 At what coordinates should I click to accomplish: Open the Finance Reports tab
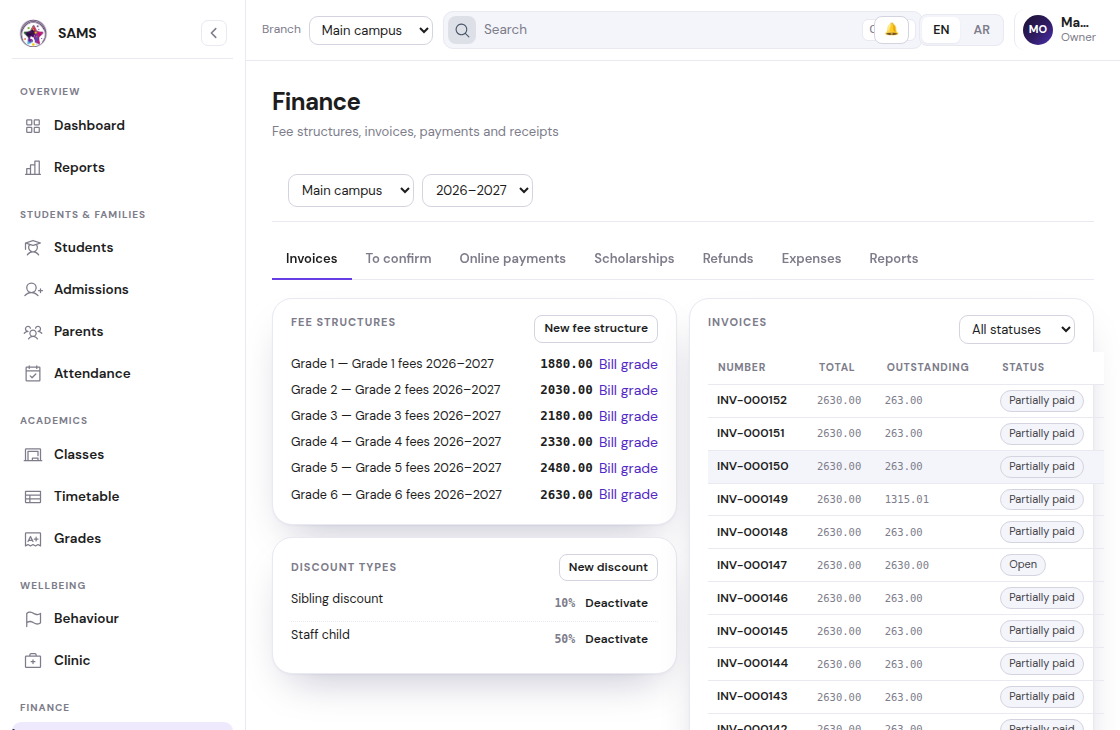(894, 259)
